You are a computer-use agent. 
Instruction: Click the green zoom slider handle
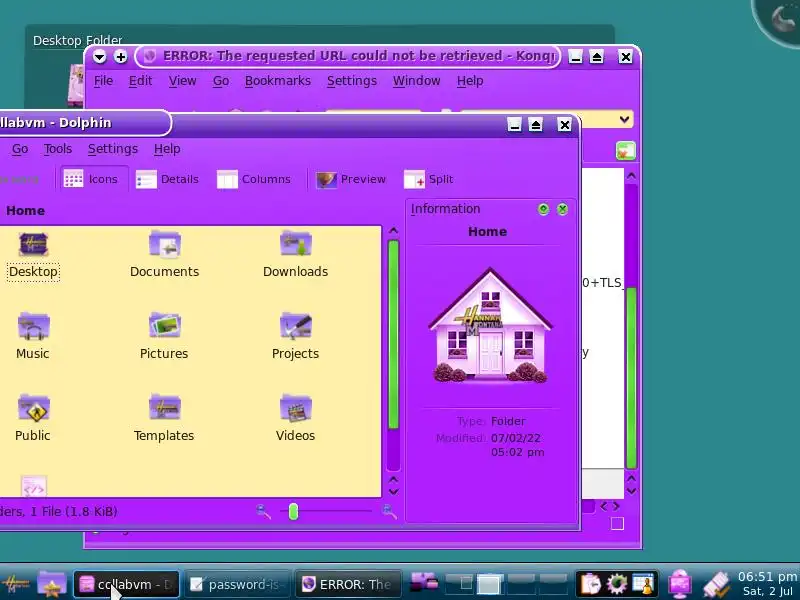(x=293, y=511)
